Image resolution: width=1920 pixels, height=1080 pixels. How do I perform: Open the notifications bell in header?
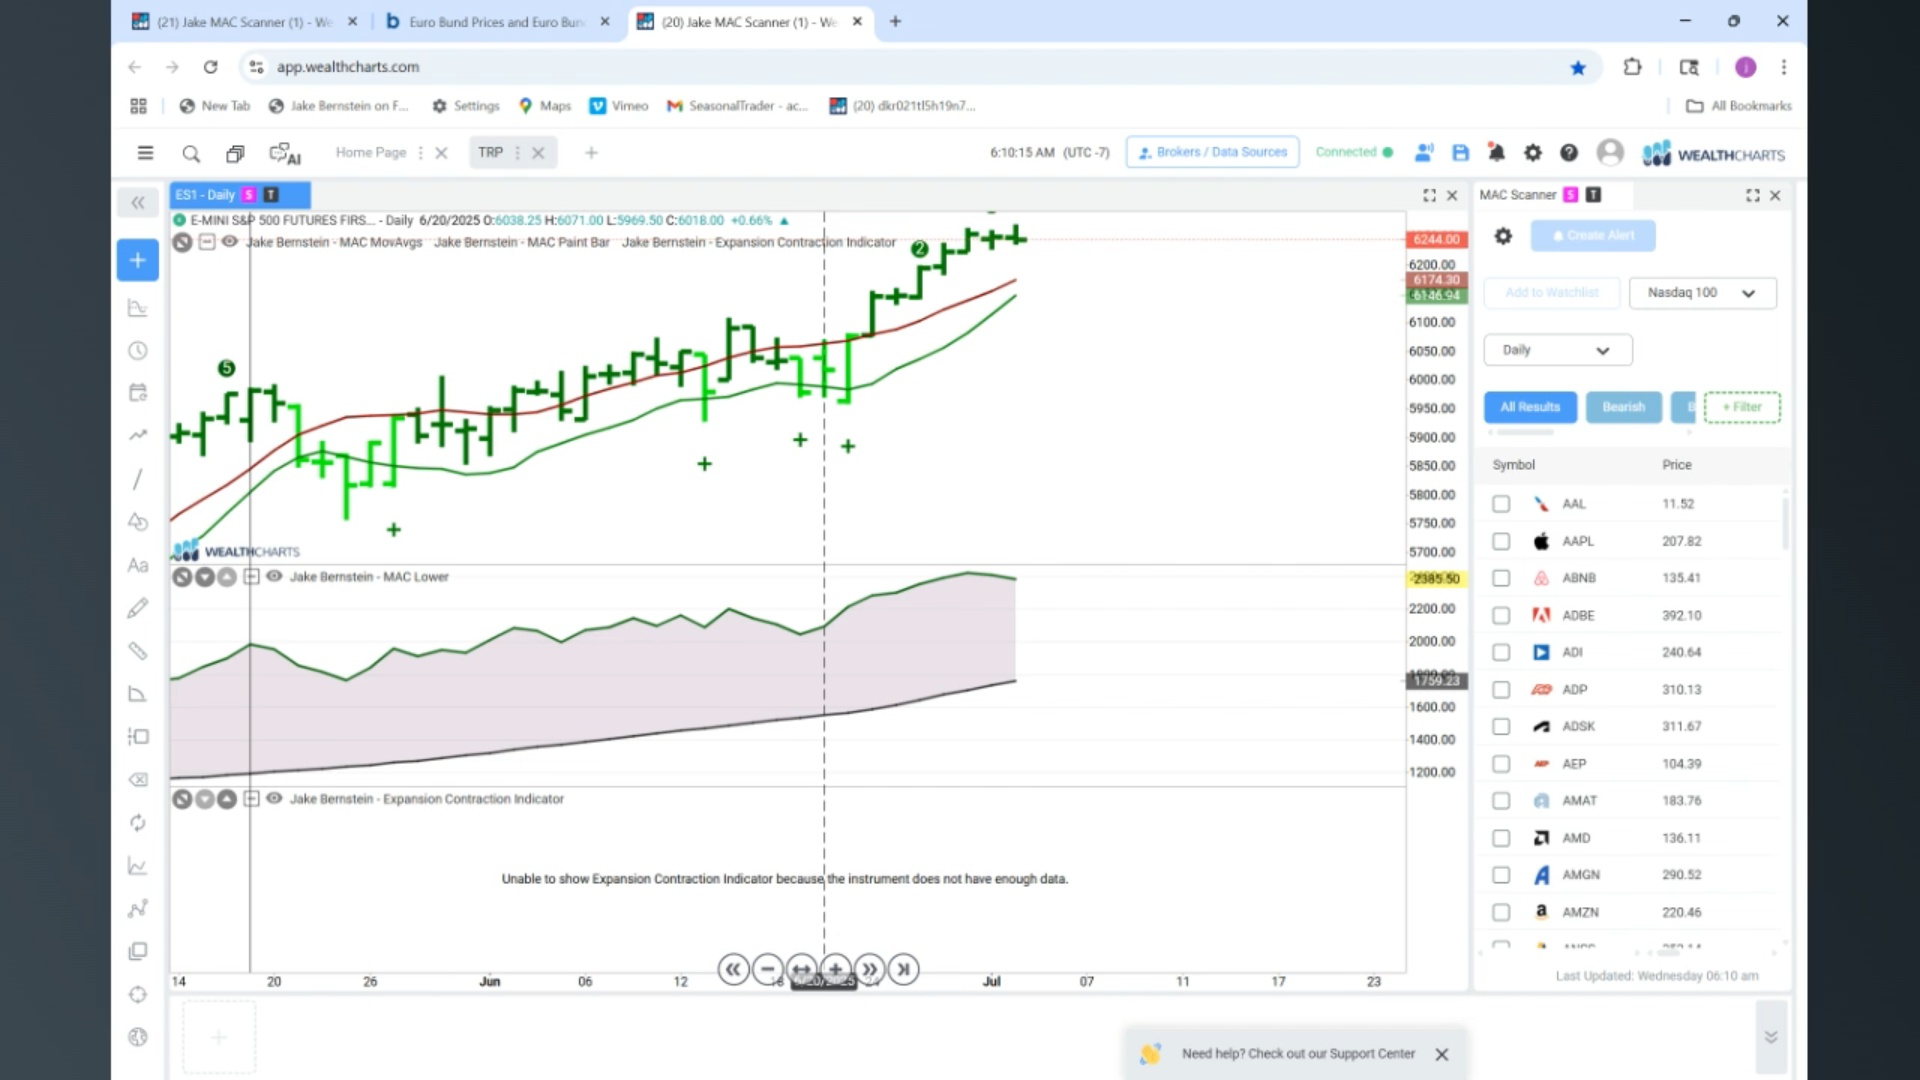(1496, 153)
